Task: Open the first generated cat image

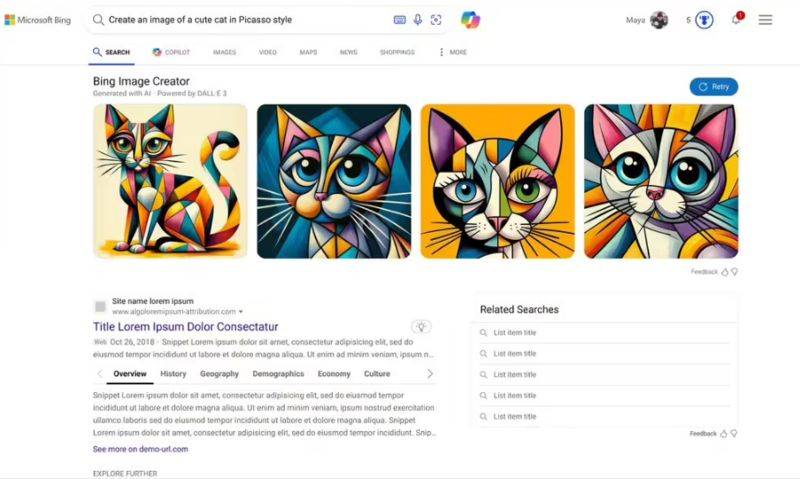Action: point(170,181)
